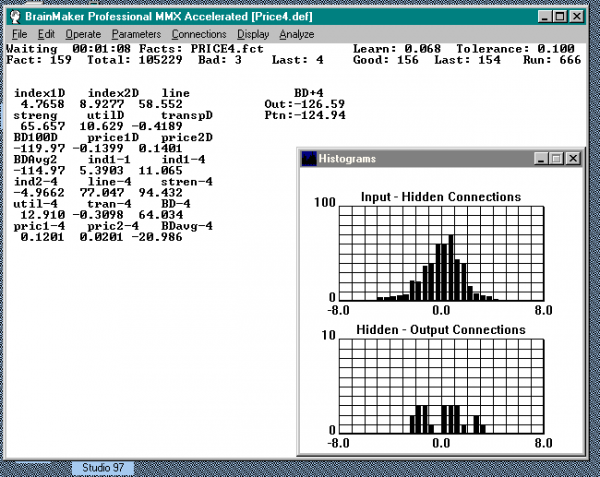Click the Bad: 3 status text

(x=220, y=60)
